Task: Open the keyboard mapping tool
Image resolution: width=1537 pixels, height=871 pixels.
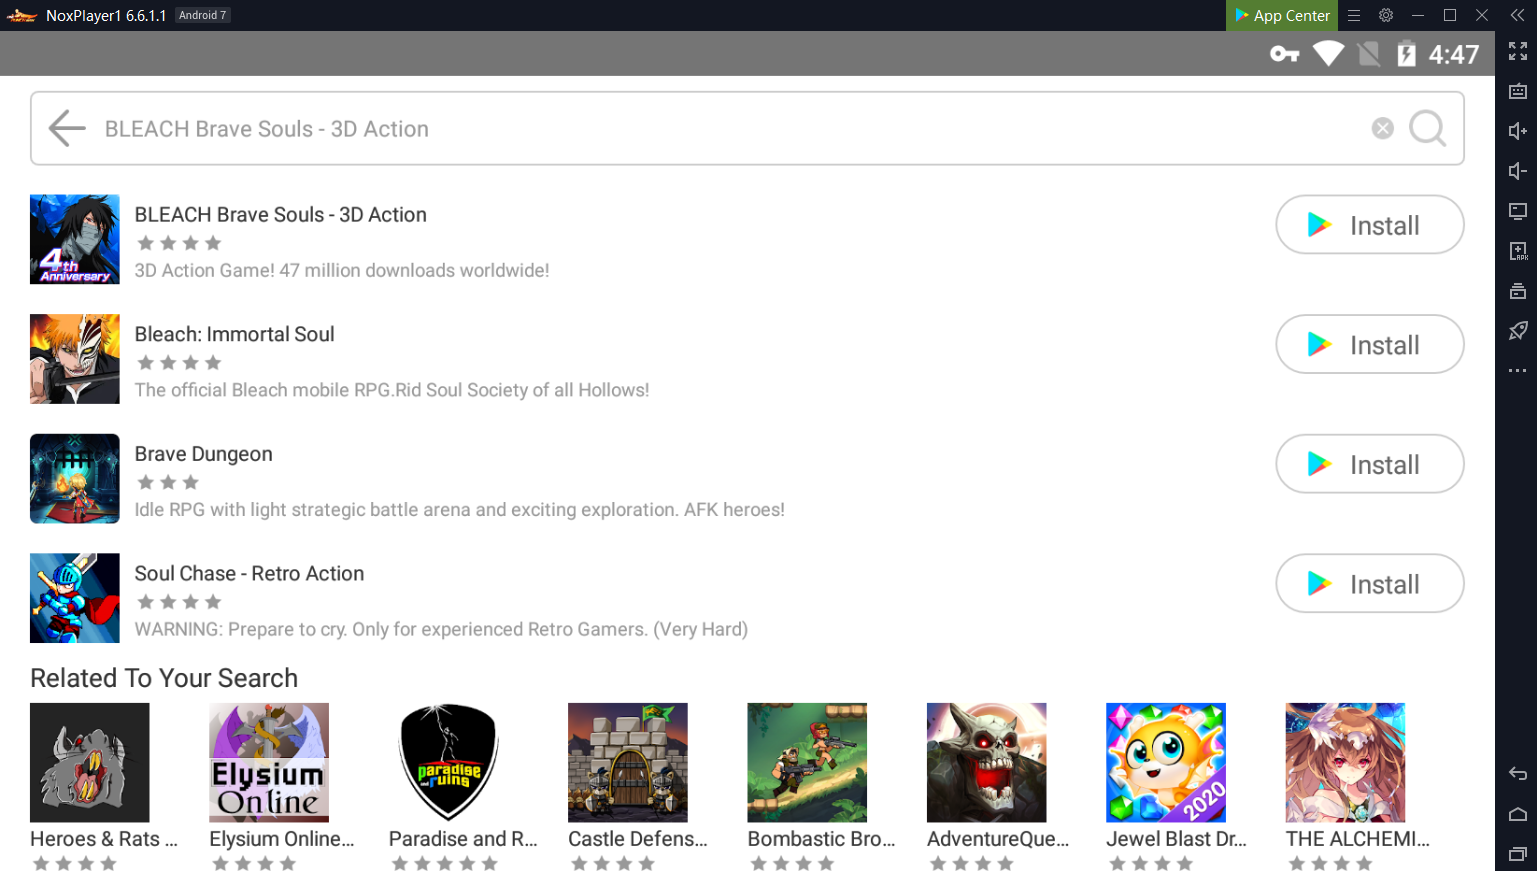Action: (x=1517, y=91)
